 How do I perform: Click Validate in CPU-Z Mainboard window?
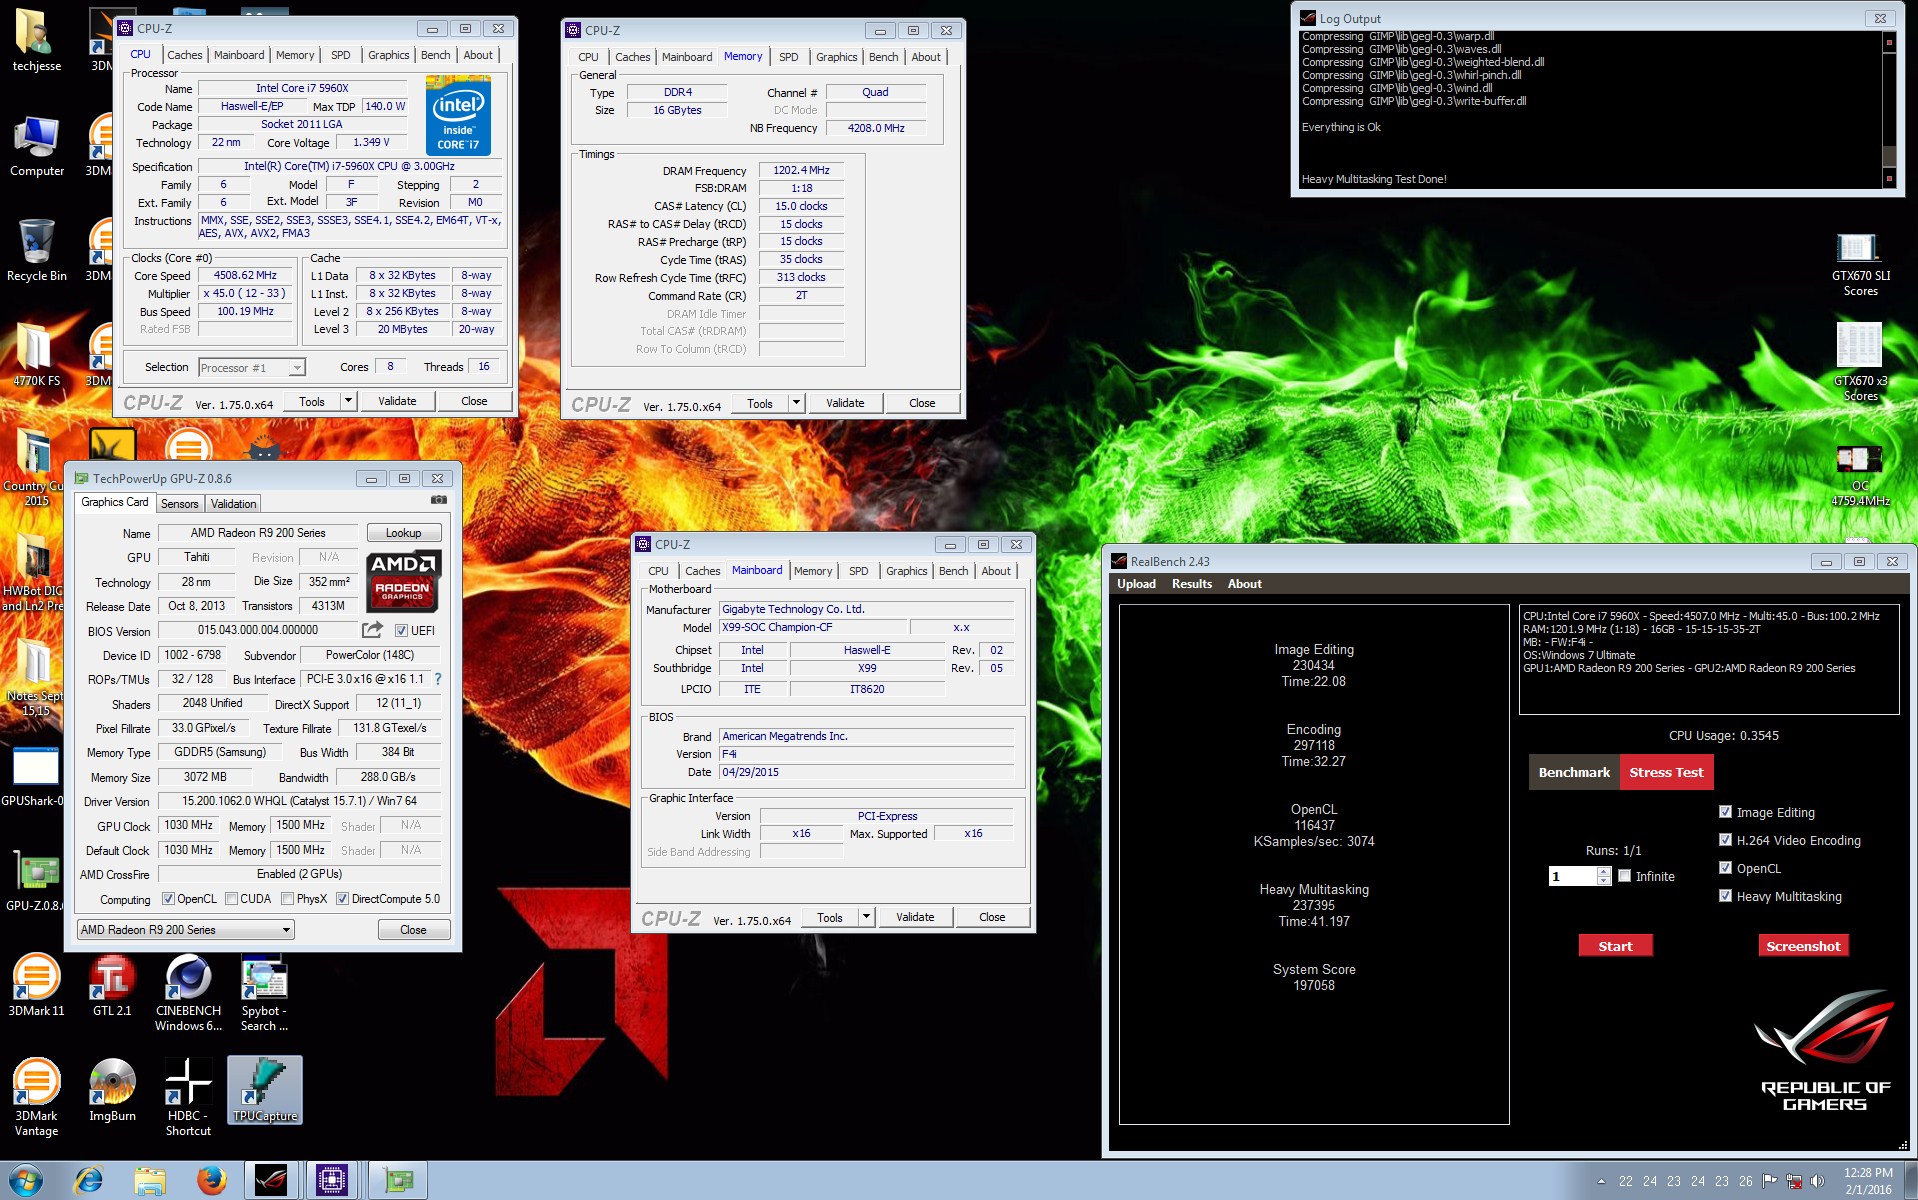pos(915,917)
